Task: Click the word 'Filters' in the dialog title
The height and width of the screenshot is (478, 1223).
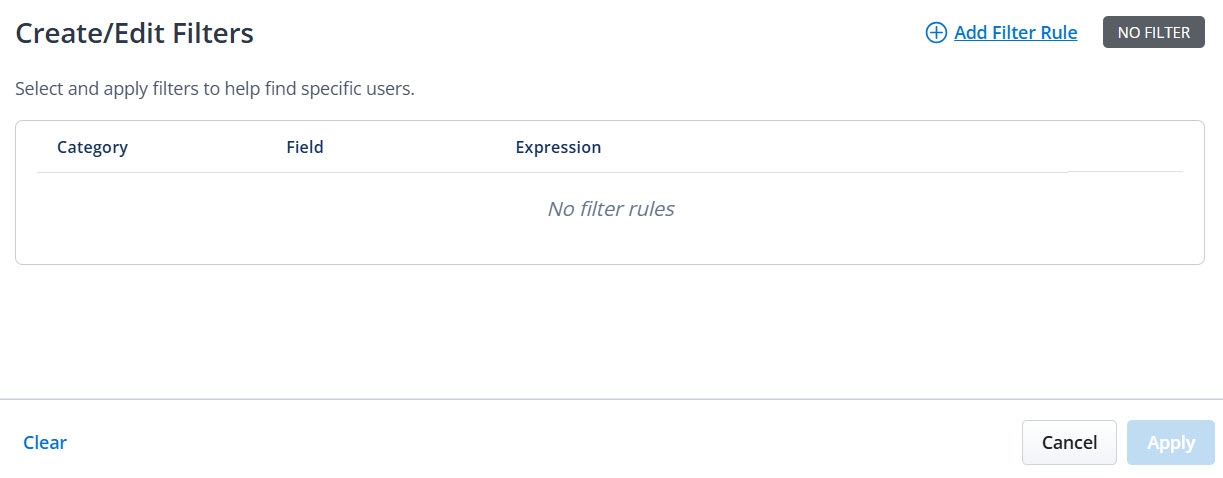Action: click(x=213, y=34)
